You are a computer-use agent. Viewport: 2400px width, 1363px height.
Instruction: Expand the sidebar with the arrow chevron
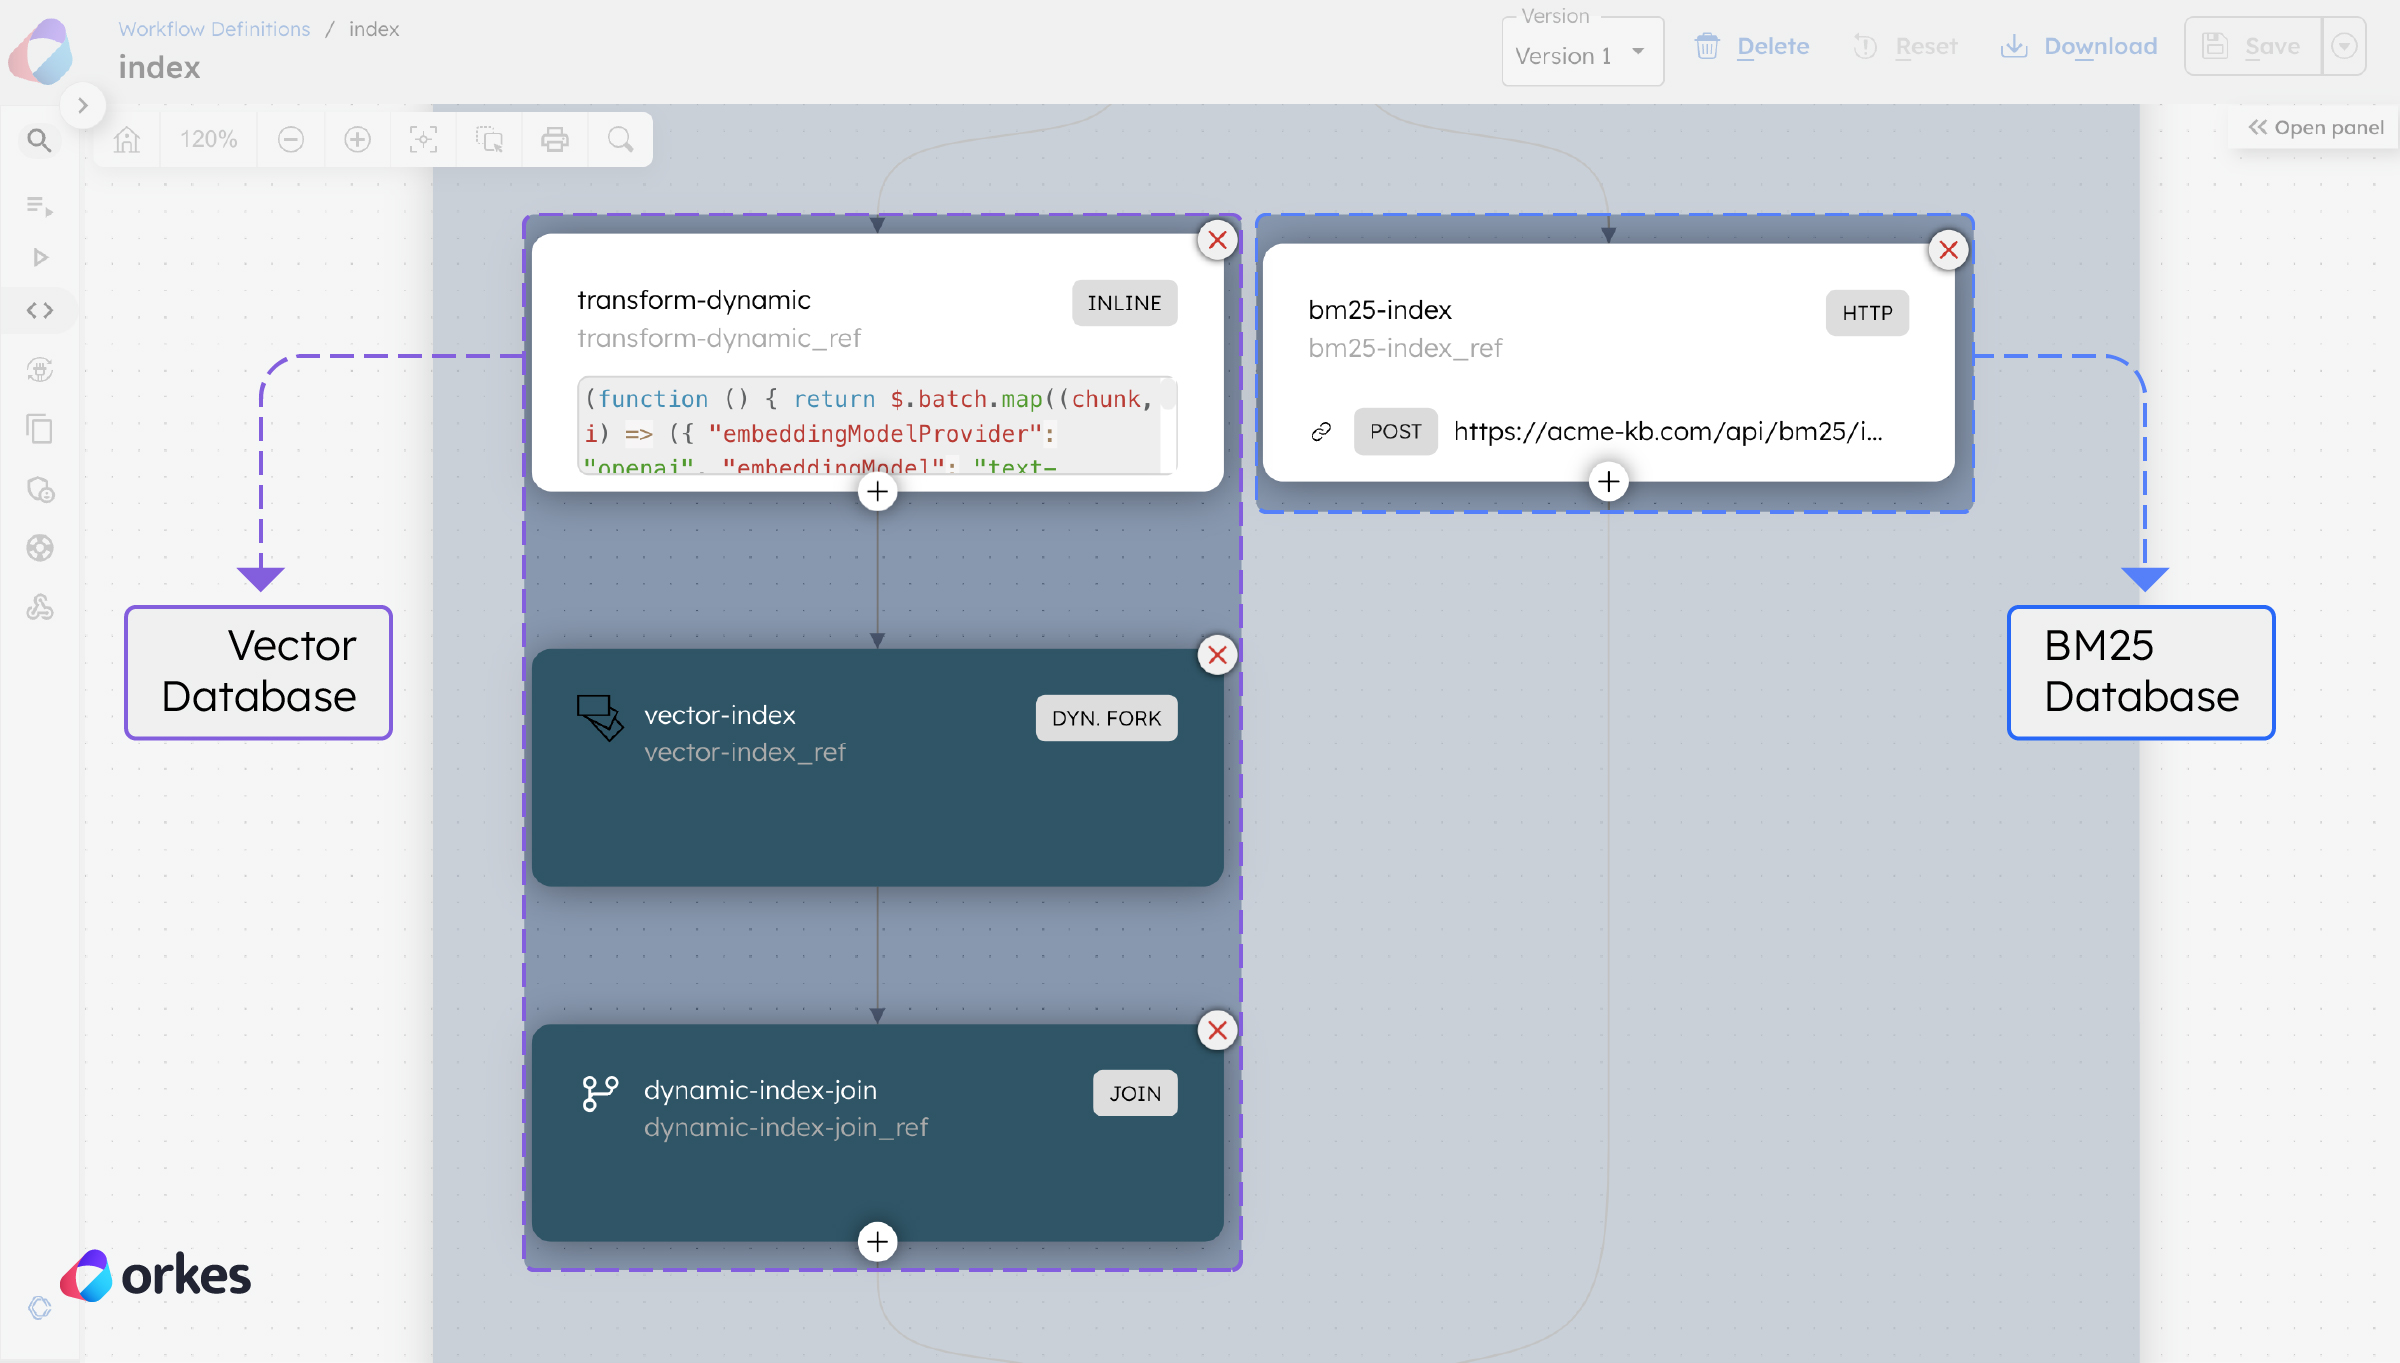click(x=84, y=105)
